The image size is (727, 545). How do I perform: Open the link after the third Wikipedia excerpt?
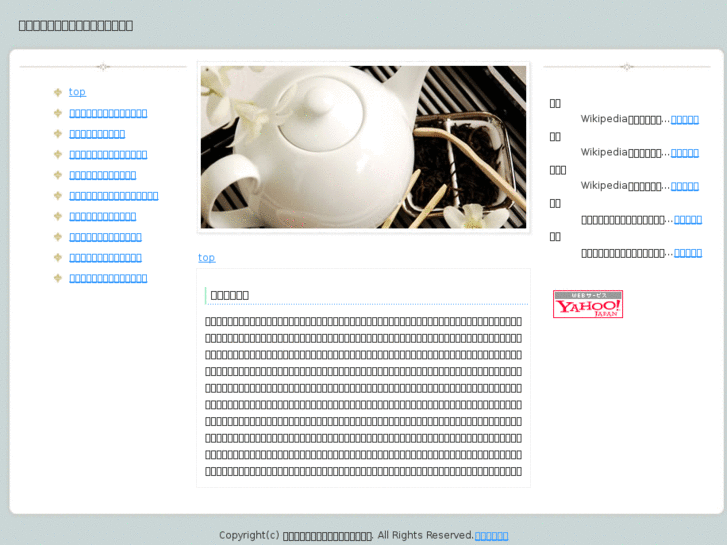point(684,186)
